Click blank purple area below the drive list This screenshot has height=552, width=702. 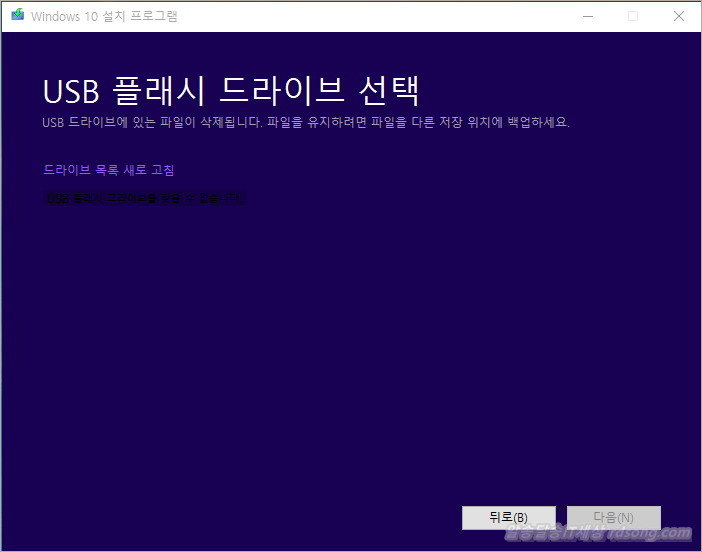pos(350,350)
